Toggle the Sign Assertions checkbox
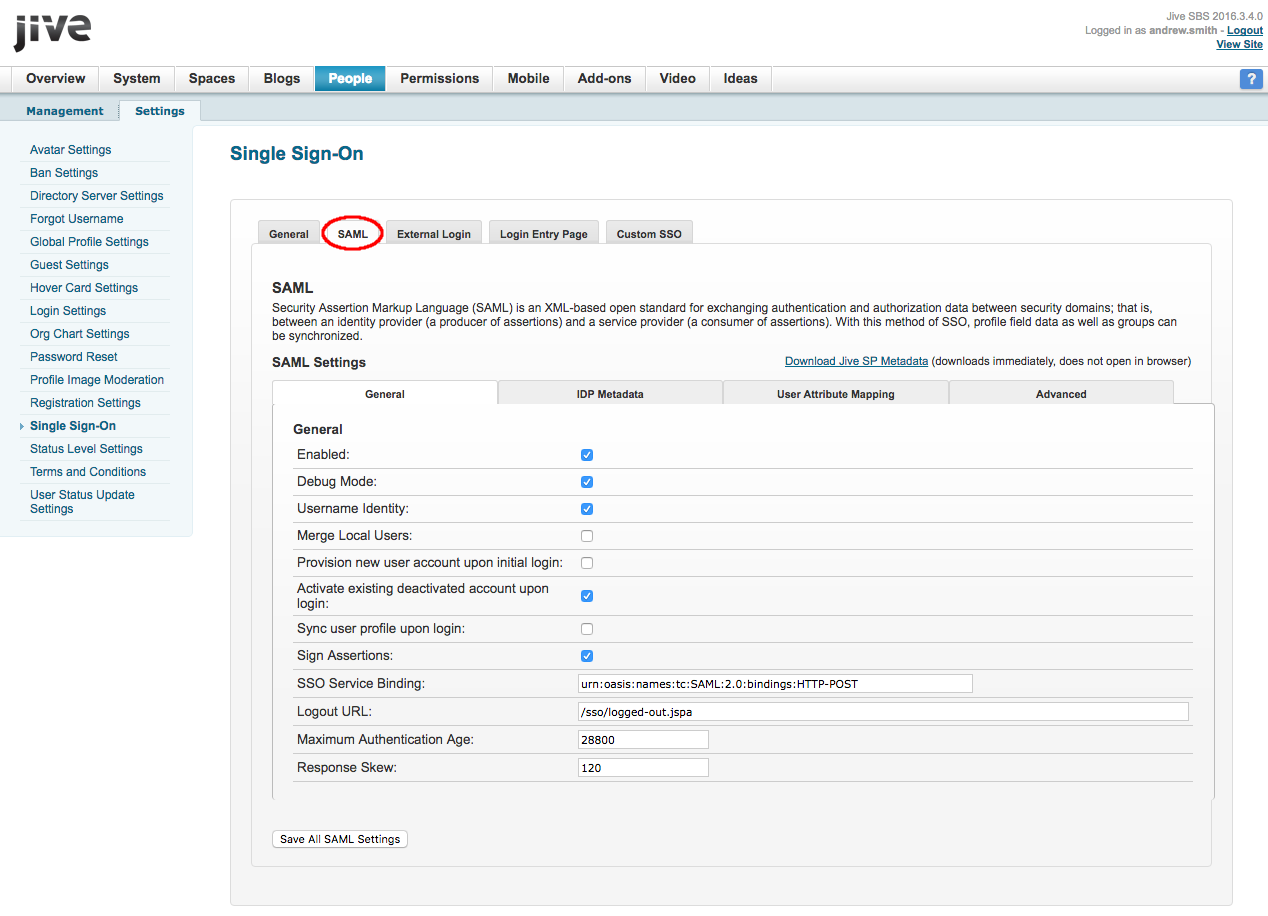The width and height of the screenshot is (1268, 916). [x=587, y=656]
